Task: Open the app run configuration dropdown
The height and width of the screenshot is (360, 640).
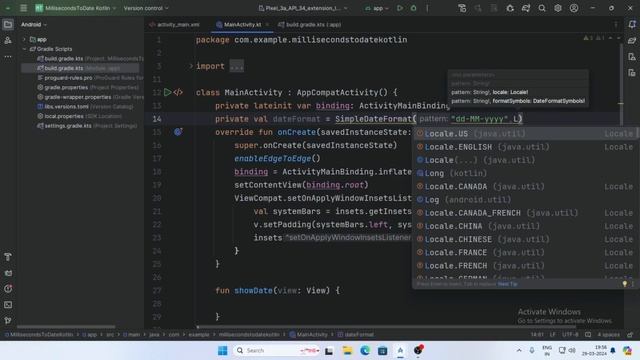Action: (378, 8)
